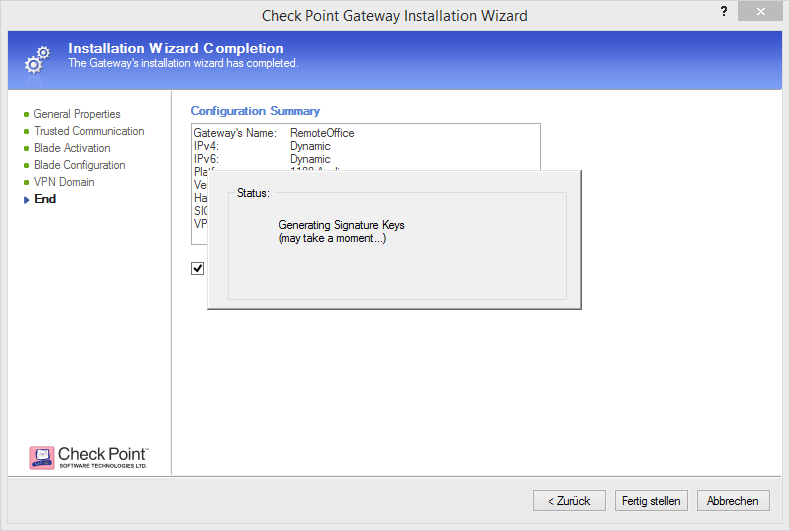Click the arrow marker beside the End step
Viewport: 790px width, 531px height.
(x=27, y=199)
